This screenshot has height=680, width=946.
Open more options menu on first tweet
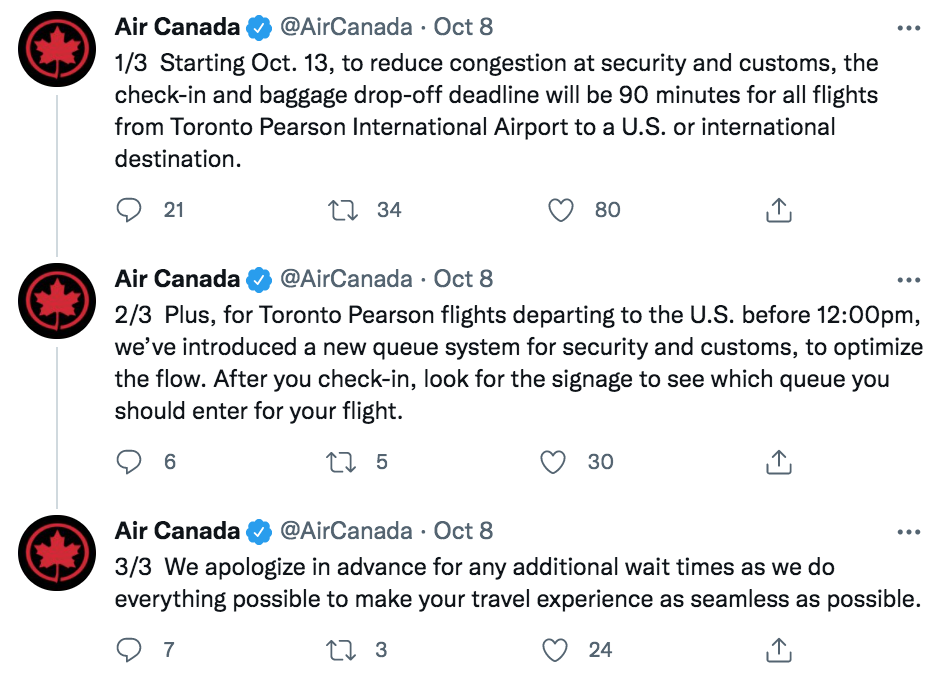[909, 28]
